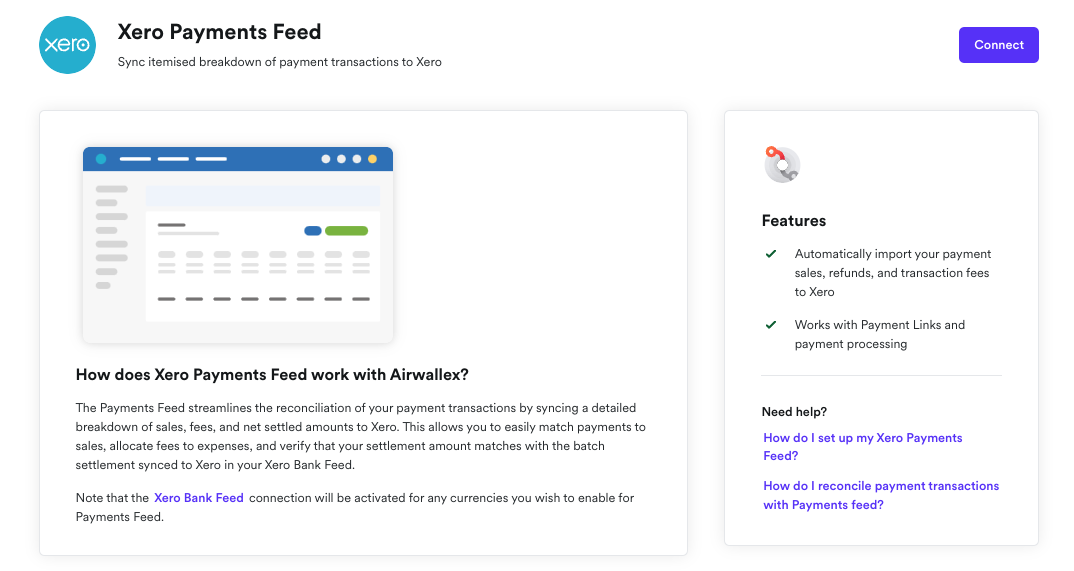Click the dashboard illustration thumbnail
This screenshot has width=1074, height=571.
pyautogui.click(x=238, y=245)
